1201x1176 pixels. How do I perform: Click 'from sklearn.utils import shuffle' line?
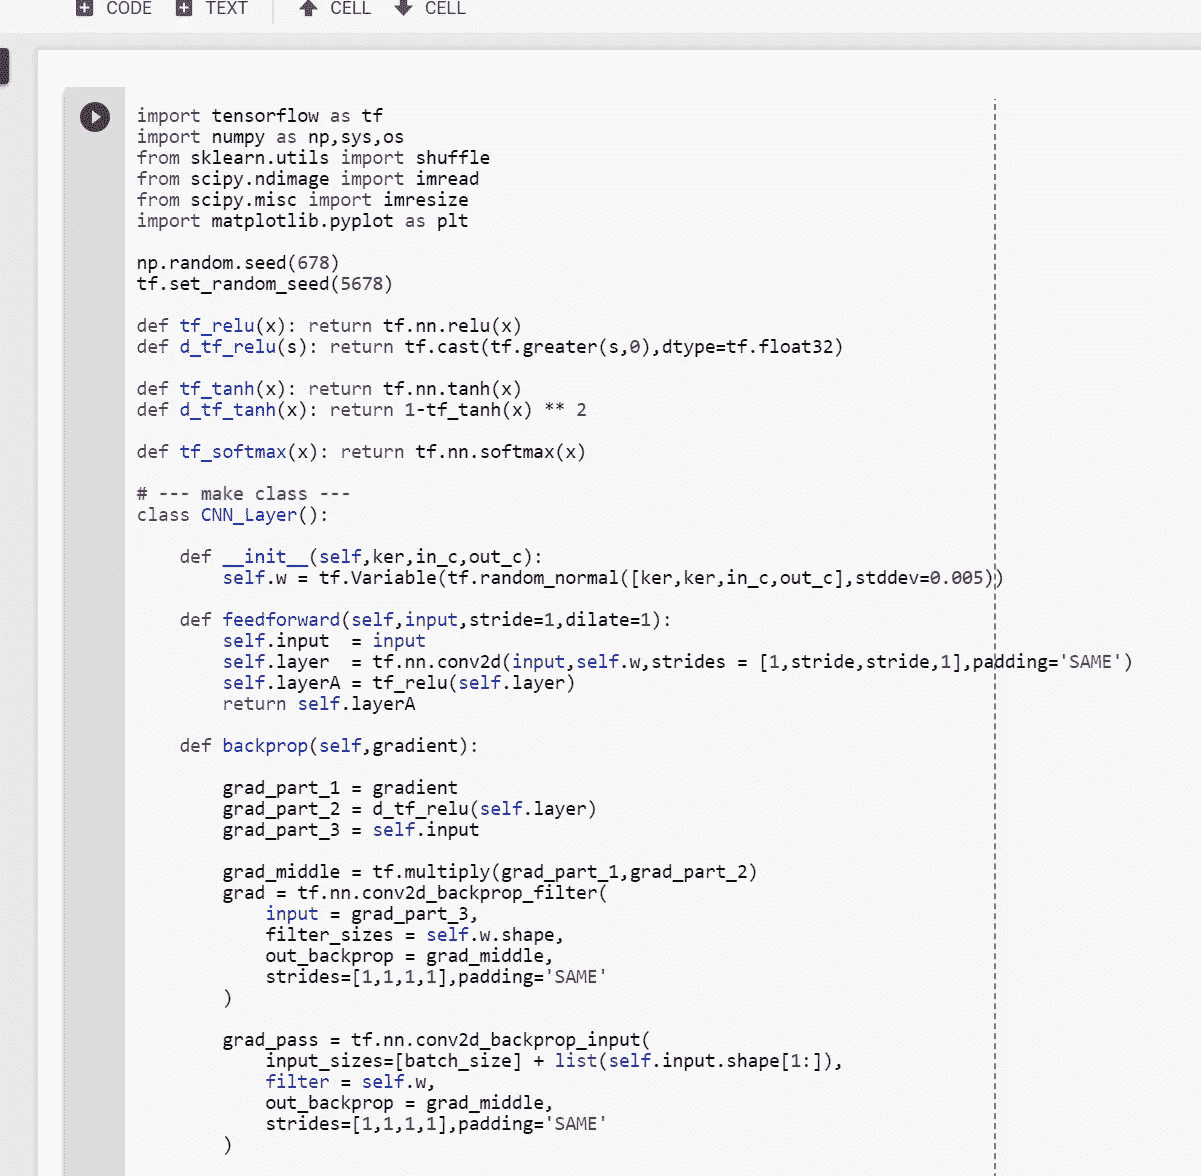click(314, 158)
